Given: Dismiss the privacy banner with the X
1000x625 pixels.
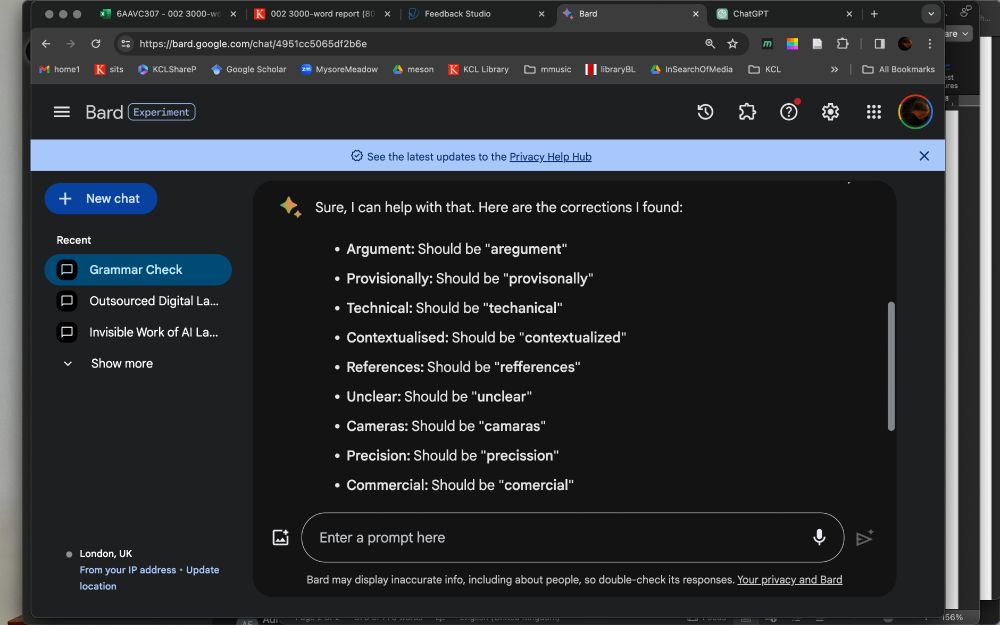Looking at the screenshot, I should click(x=924, y=155).
